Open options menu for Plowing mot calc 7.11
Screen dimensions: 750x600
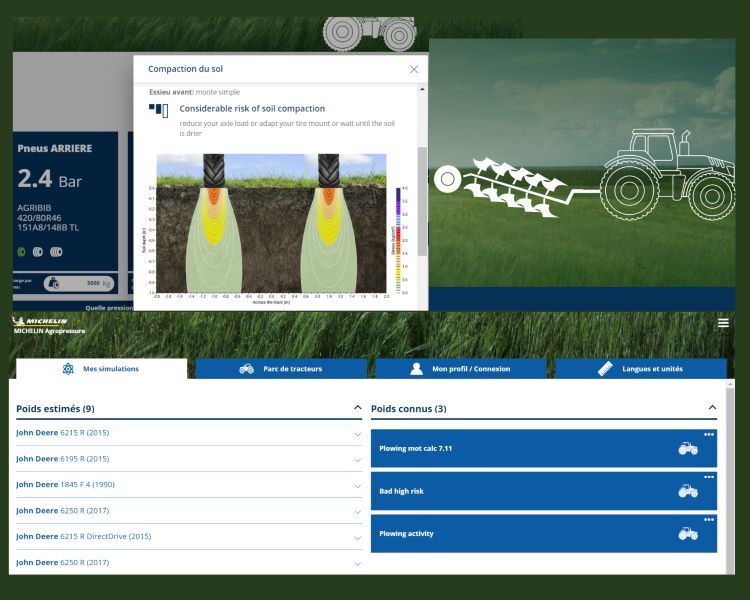(709, 434)
